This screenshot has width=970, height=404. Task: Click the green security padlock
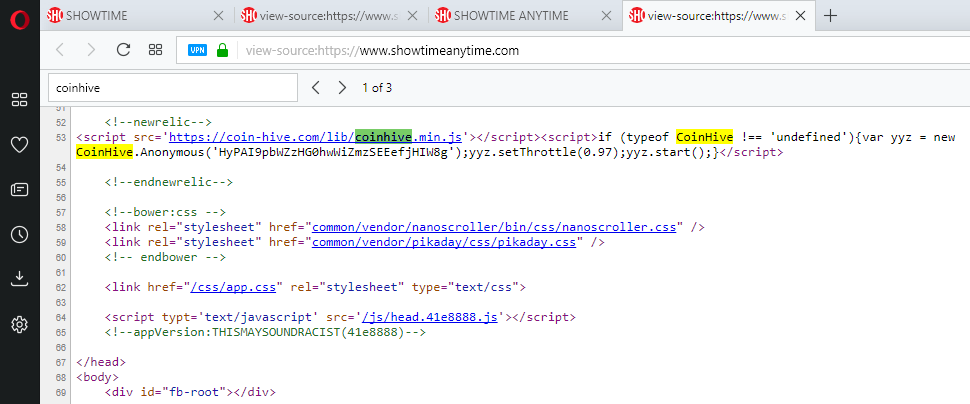tap(222, 51)
